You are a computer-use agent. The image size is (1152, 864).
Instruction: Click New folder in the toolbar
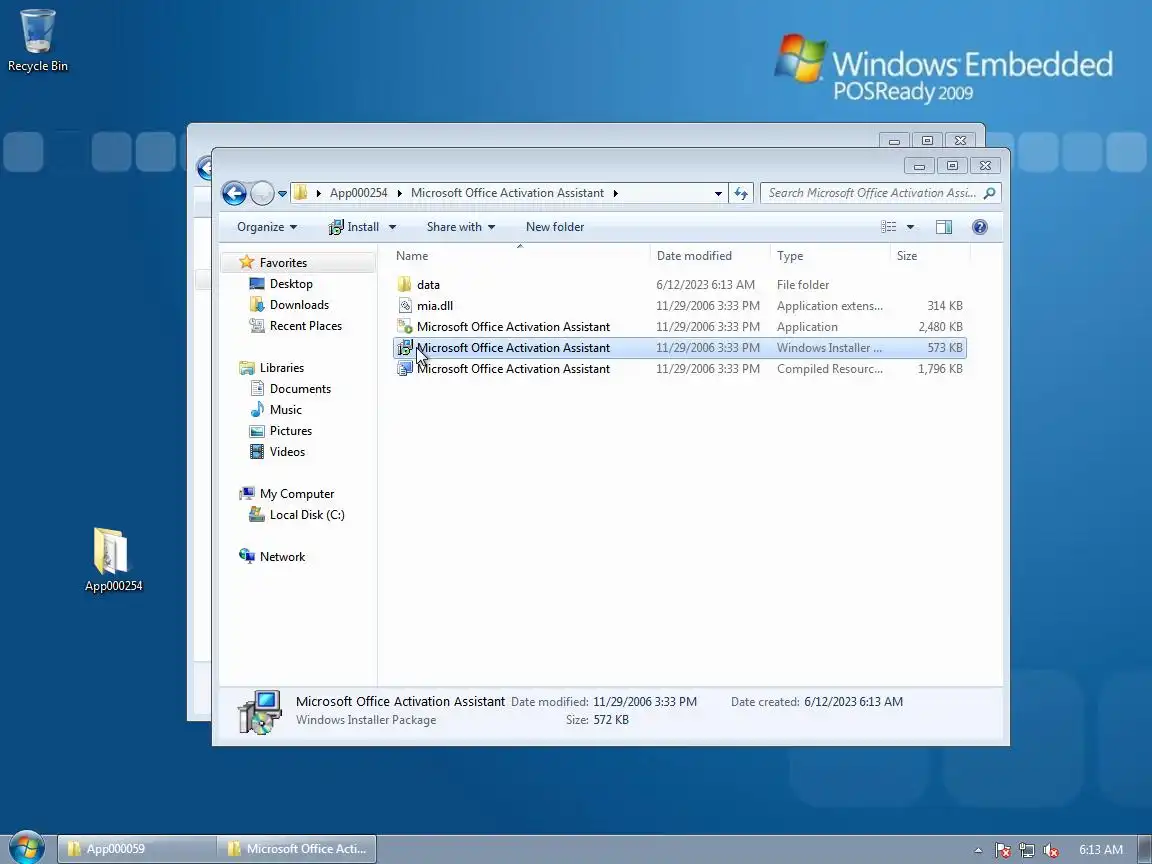(x=555, y=227)
